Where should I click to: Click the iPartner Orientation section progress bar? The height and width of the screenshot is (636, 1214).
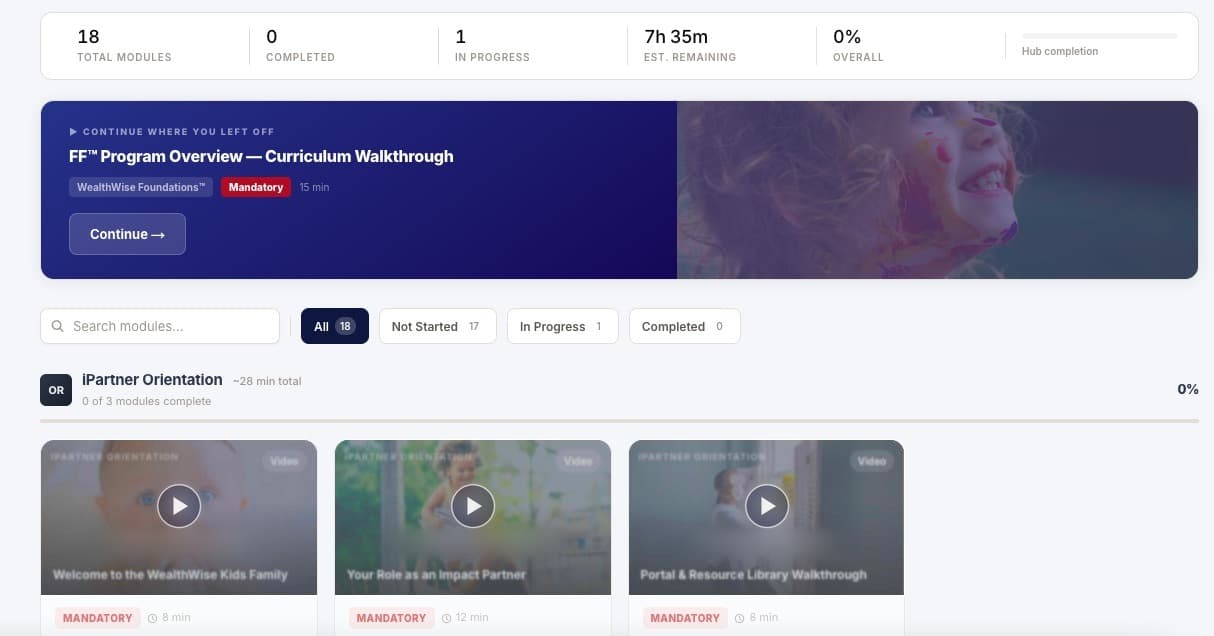click(619, 421)
